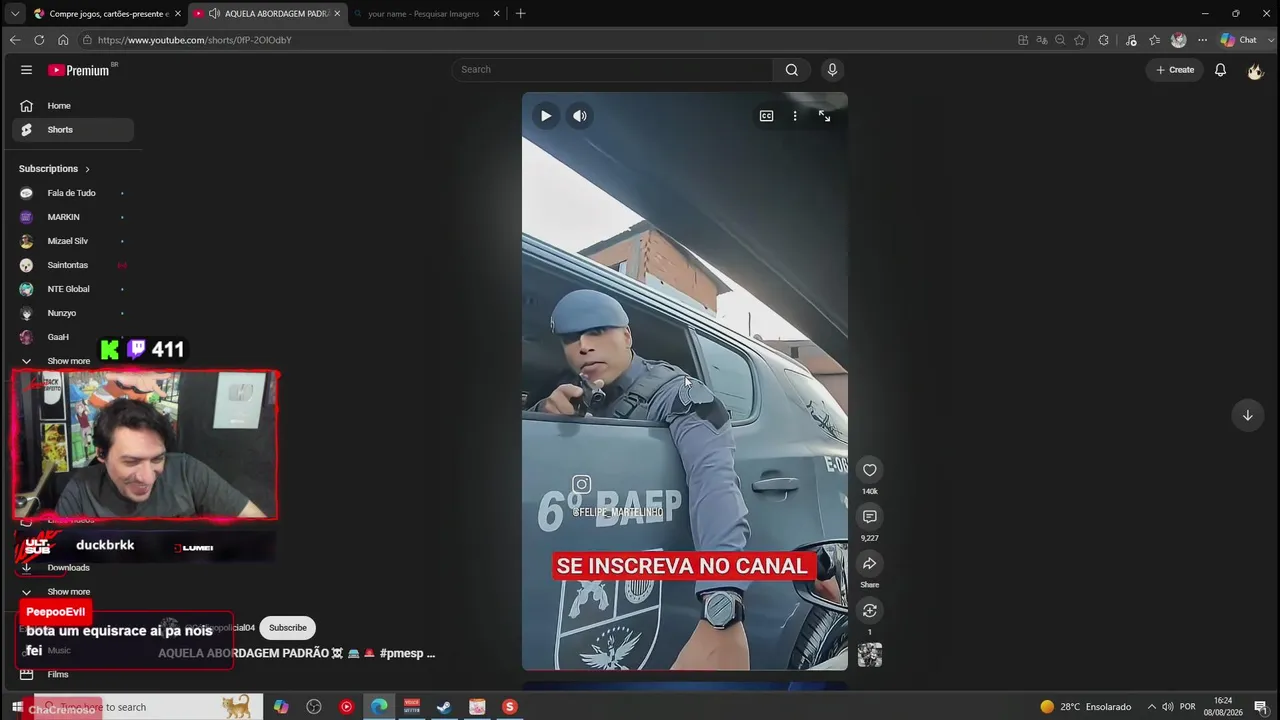Open the YouTube guide hamburger menu
The width and height of the screenshot is (1280, 720).
pos(27,70)
